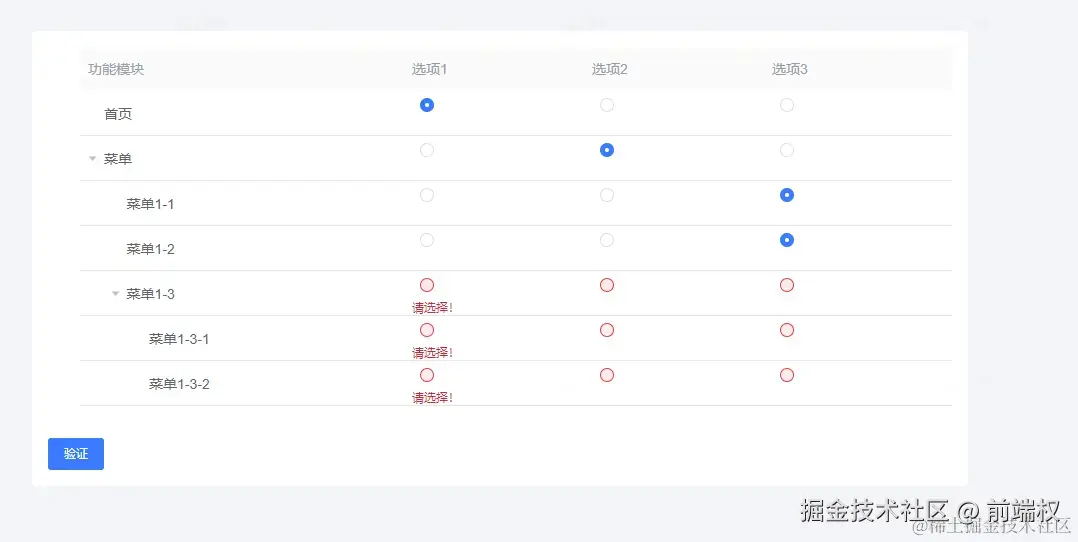Click the 选项2 column header
The width and height of the screenshot is (1078, 542).
click(x=609, y=69)
